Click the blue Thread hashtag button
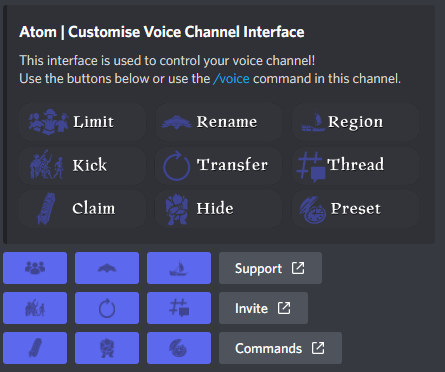Screen dimensions: 445x372 179,308
